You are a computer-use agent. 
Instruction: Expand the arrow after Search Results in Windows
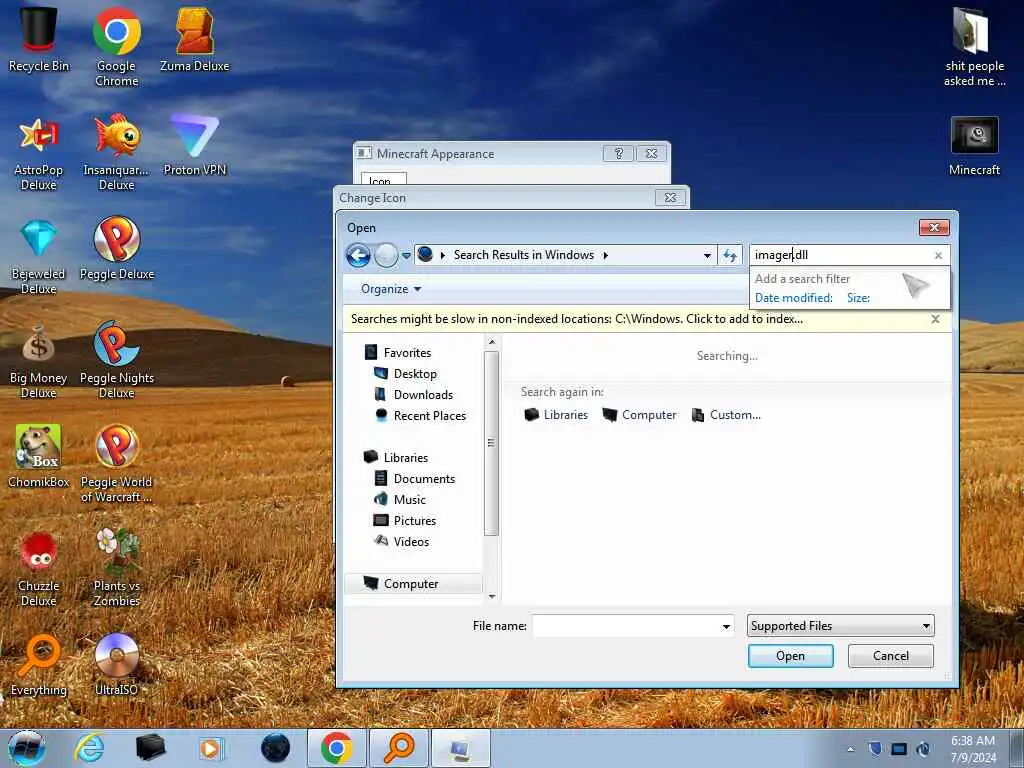tap(606, 255)
